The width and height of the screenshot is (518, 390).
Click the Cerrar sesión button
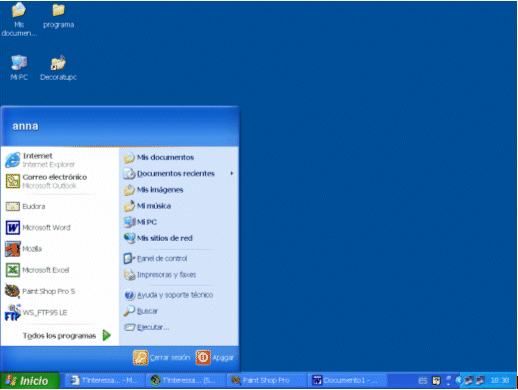pos(162,358)
